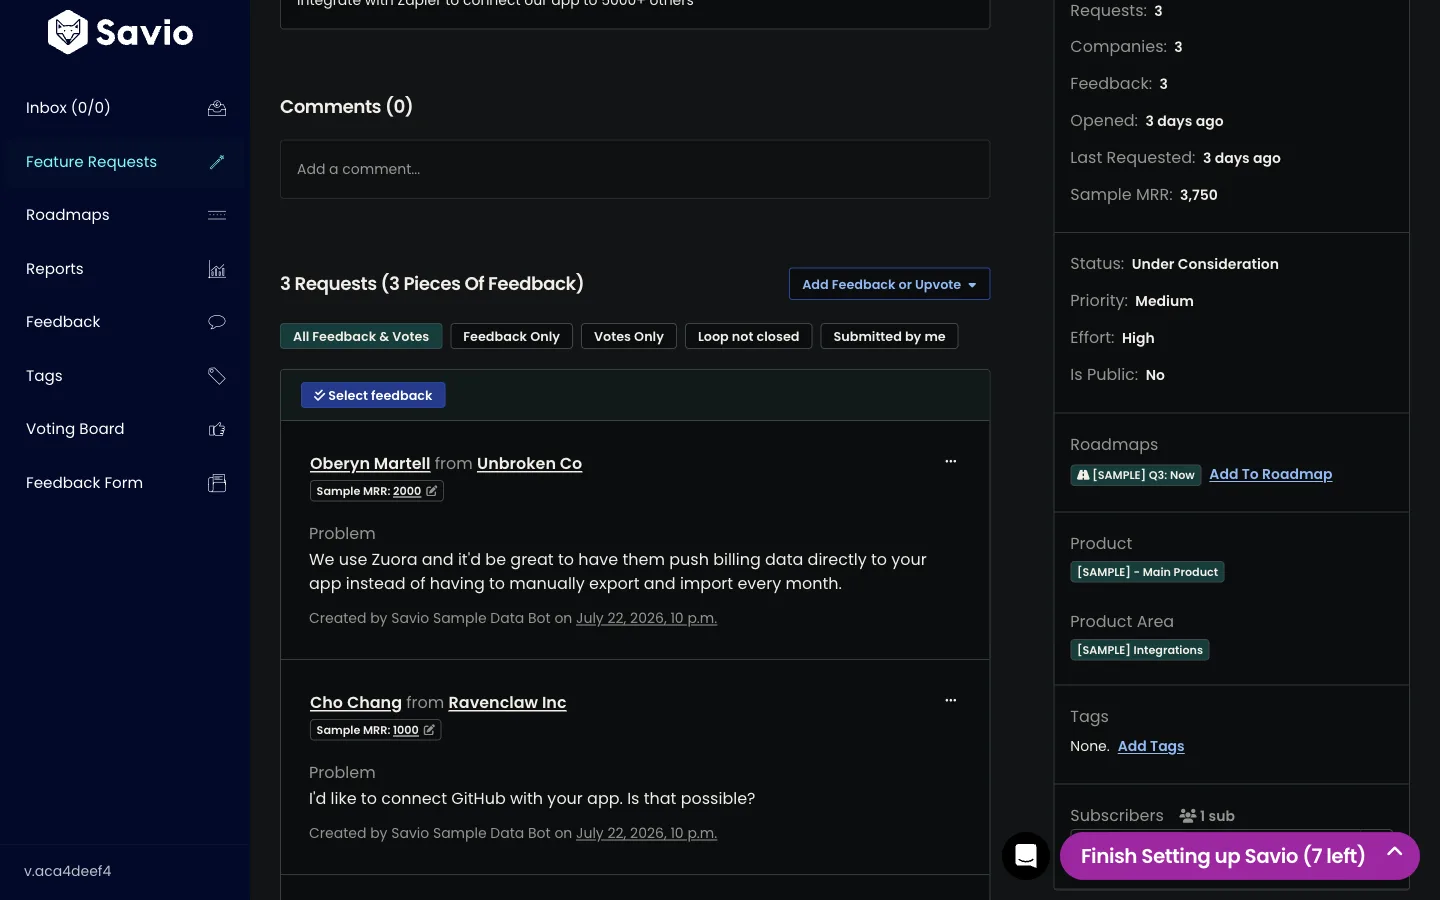
Task: Click the Comments (0) heading
Action: [346, 107]
